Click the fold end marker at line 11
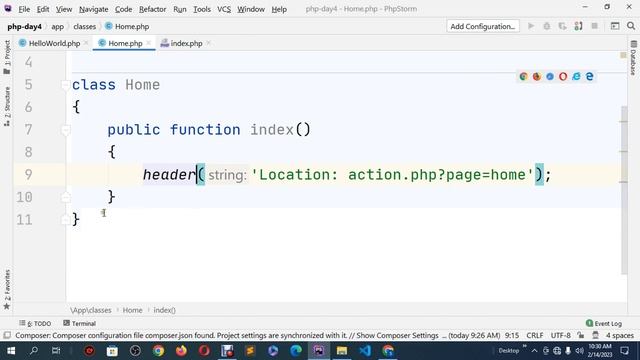The height and width of the screenshot is (360, 640). [65, 220]
